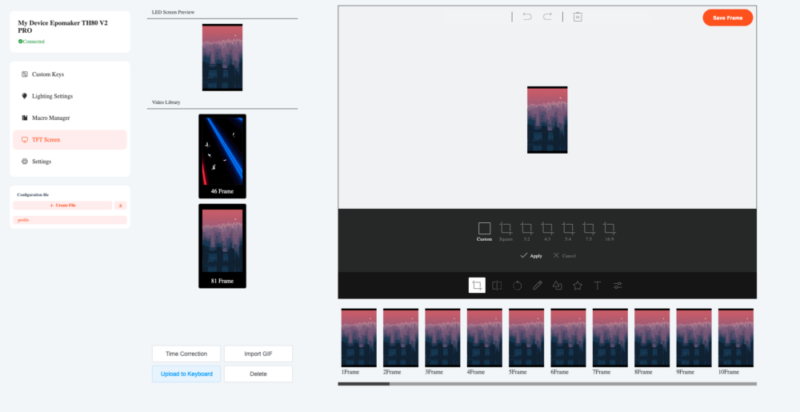
Task: Select the Draw pencil tool
Action: (537, 285)
